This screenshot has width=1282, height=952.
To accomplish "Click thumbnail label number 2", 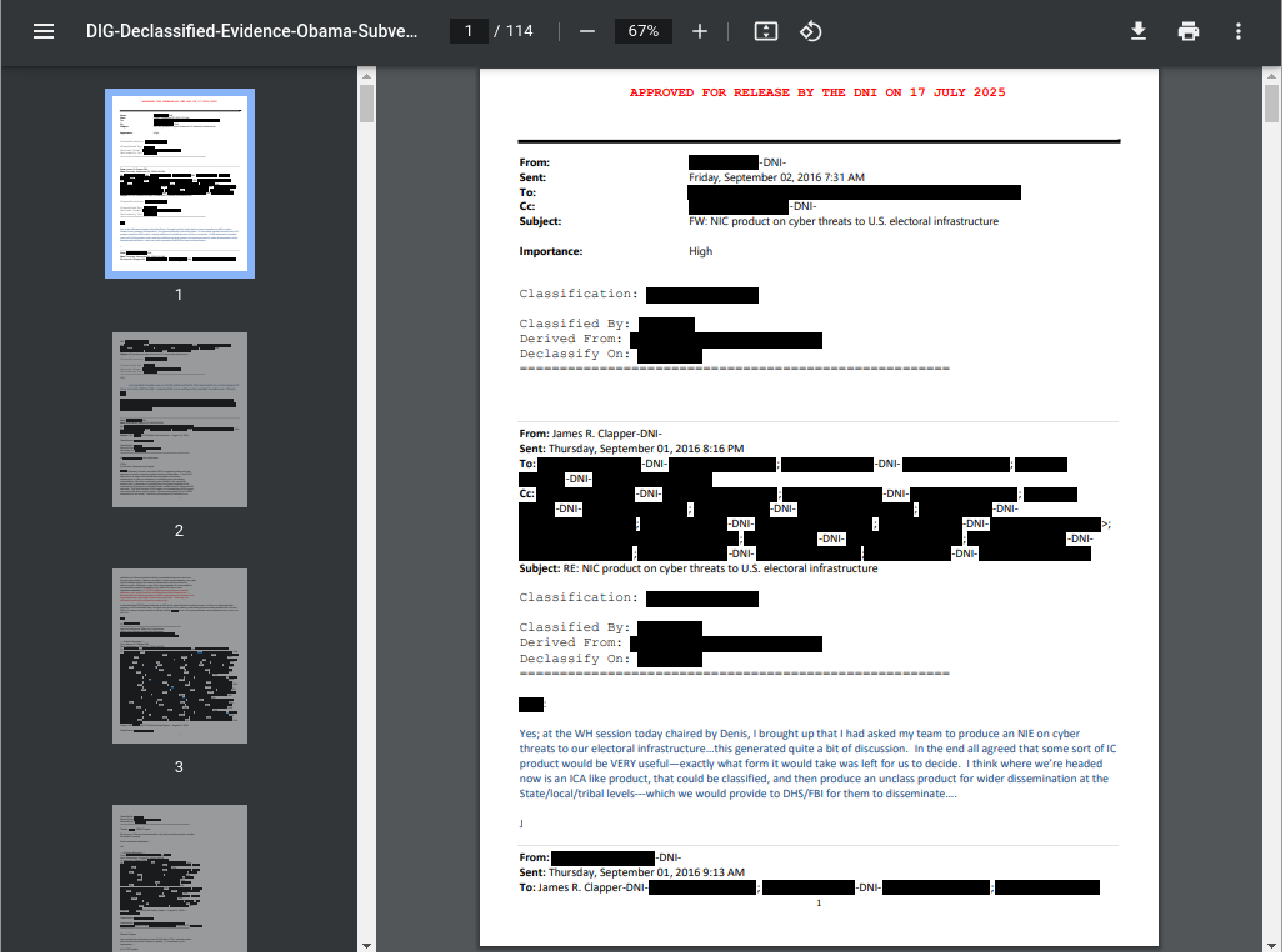I will point(179,531).
